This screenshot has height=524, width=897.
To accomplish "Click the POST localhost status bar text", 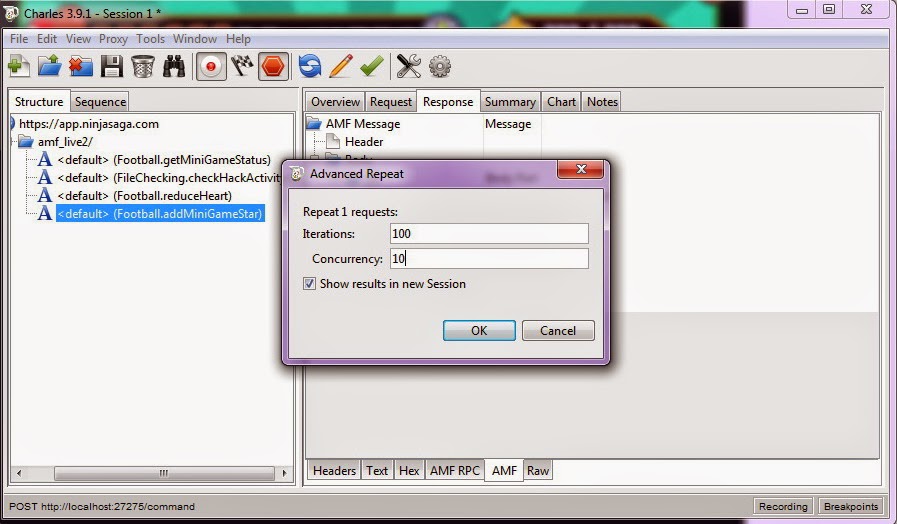I will pos(102,506).
